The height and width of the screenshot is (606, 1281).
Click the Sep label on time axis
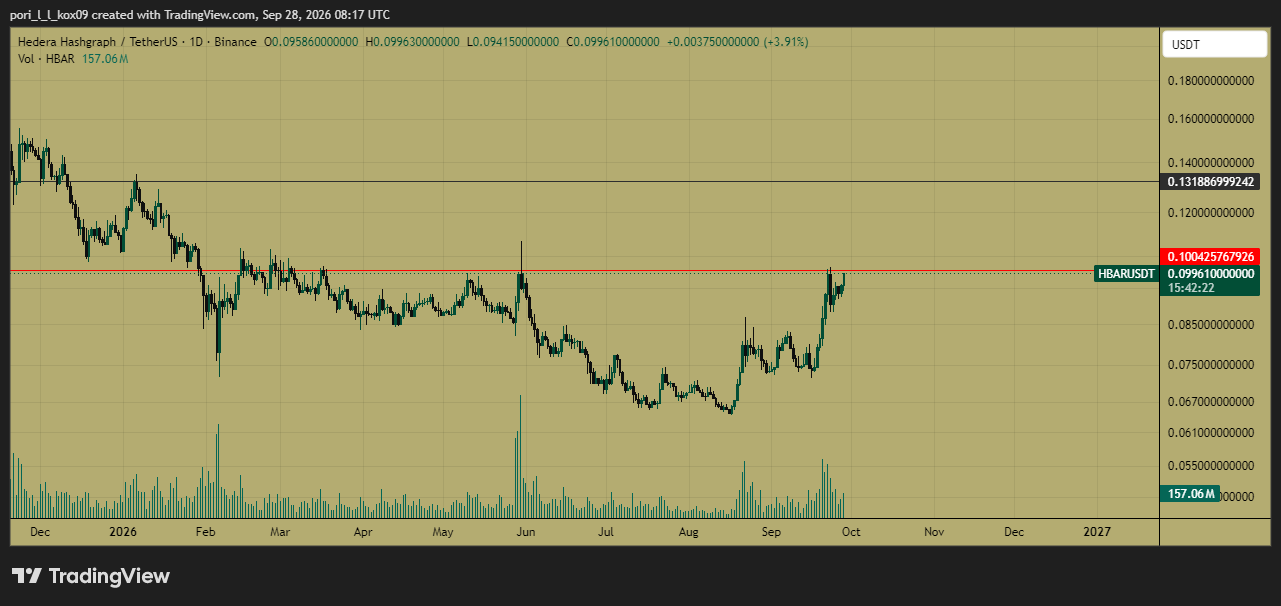tap(771, 532)
